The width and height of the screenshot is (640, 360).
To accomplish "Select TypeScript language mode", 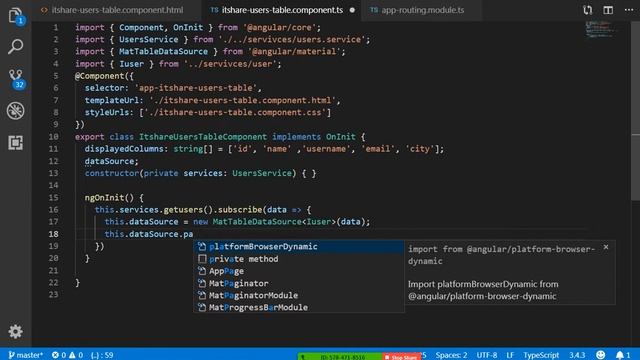I will (x=541, y=355).
